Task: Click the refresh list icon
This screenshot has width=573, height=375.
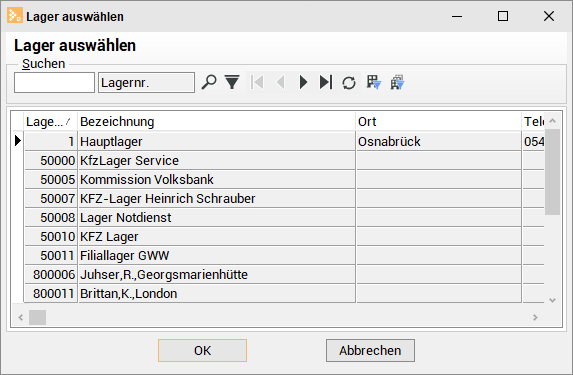Action: pyautogui.click(x=349, y=83)
